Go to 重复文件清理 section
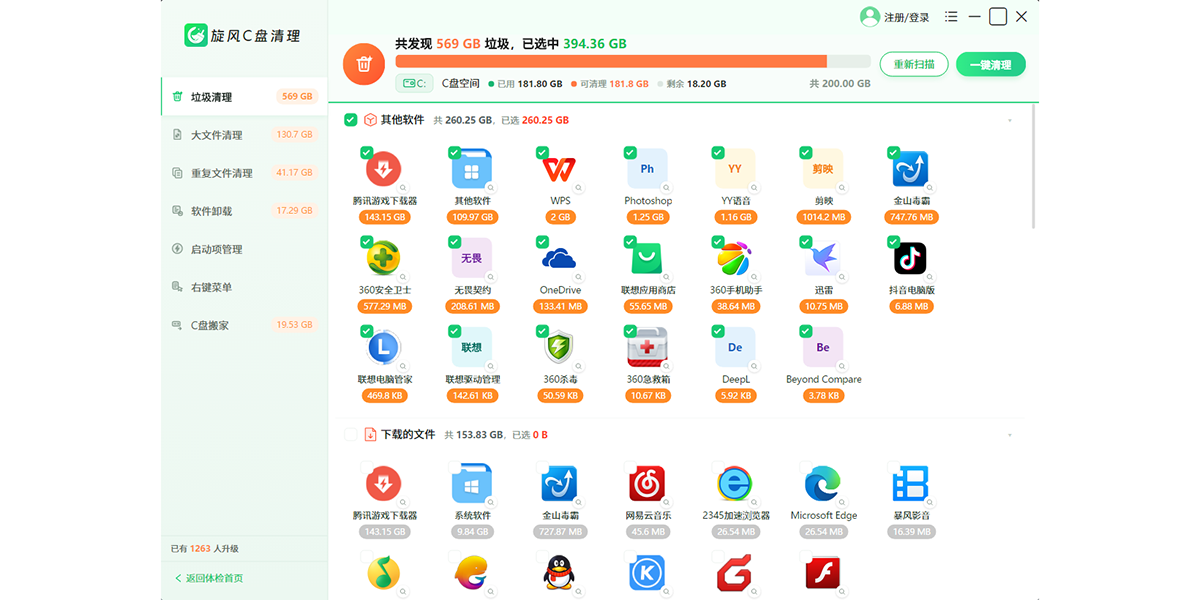 [x=244, y=173]
